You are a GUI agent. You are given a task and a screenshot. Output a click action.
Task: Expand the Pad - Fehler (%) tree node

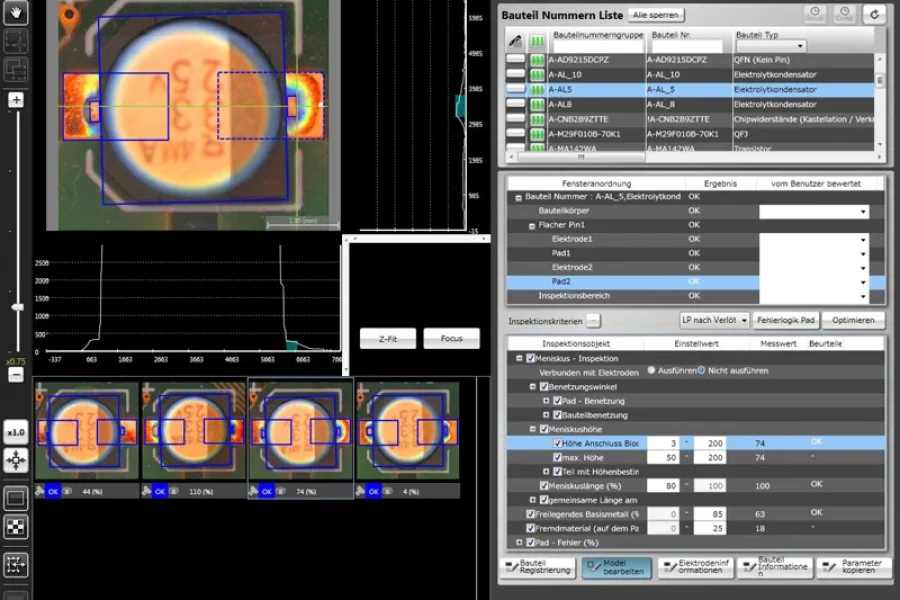pos(519,542)
